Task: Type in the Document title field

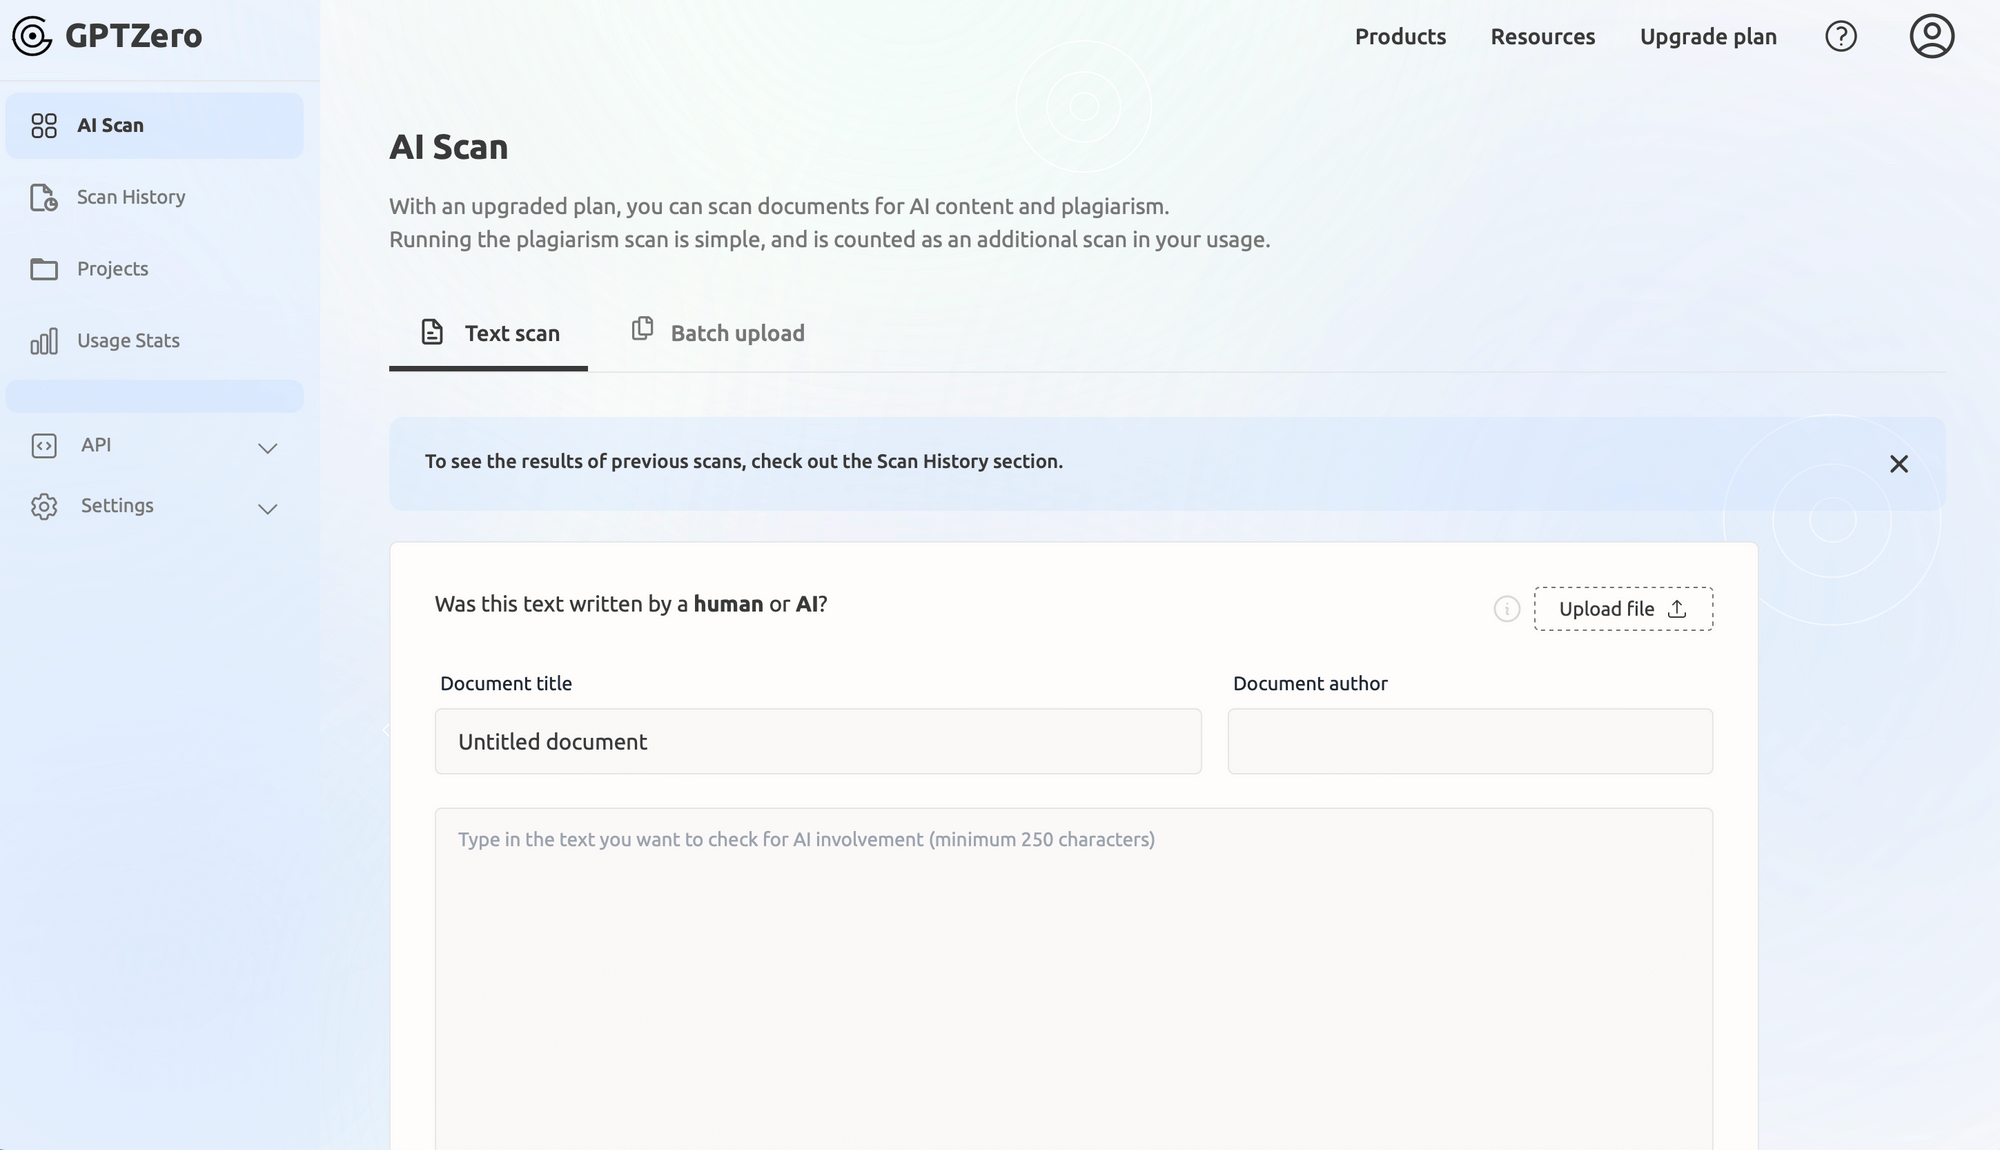Action: point(819,741)
